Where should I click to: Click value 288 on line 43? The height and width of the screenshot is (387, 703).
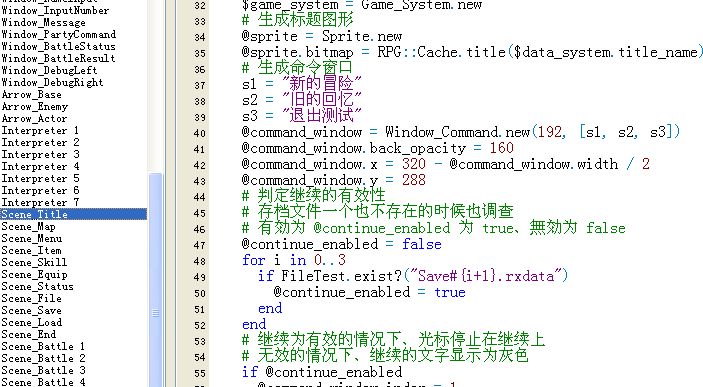tap(413, 180)
